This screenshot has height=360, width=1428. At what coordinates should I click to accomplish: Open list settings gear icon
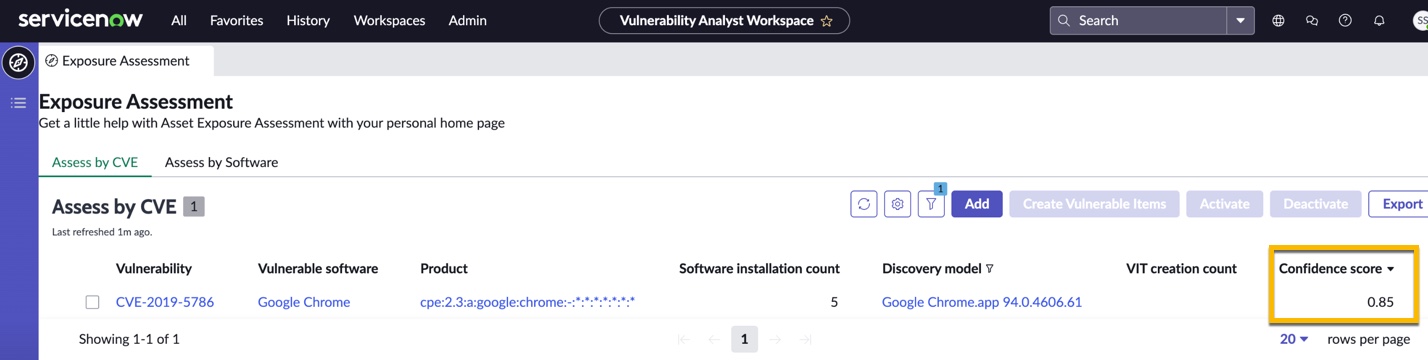point(897,204)
